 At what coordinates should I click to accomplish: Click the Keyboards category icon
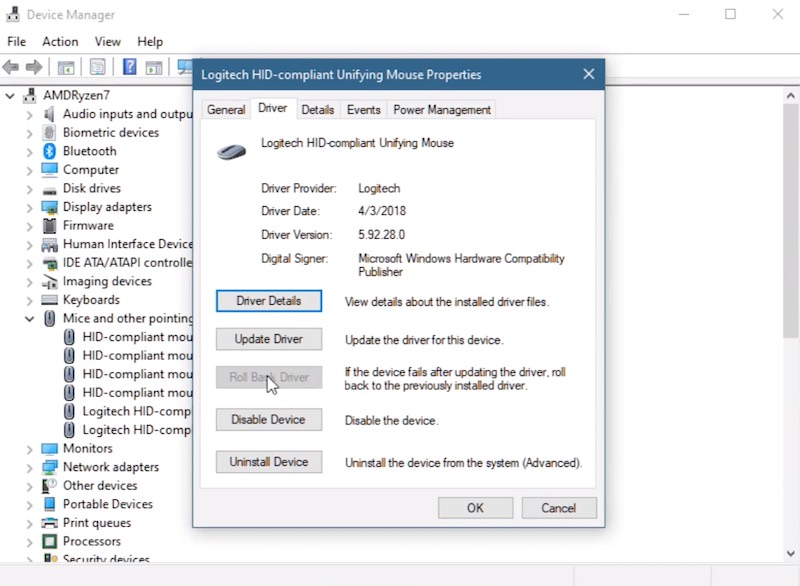coord(49,300)
